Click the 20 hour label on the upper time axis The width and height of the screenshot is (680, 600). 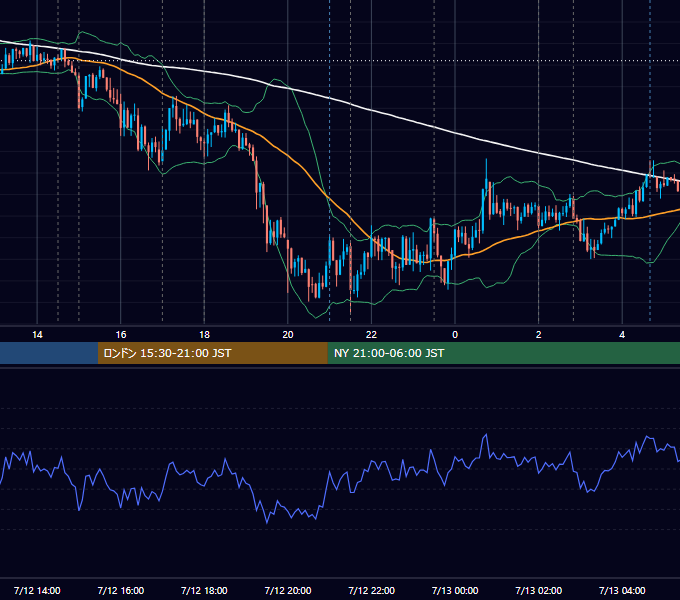click(288, 335)
